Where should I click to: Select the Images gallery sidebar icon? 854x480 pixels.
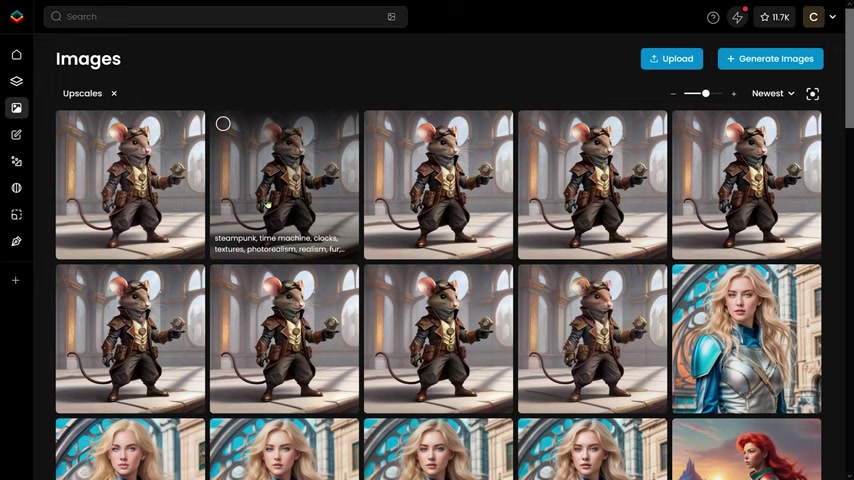click(16, 108)
